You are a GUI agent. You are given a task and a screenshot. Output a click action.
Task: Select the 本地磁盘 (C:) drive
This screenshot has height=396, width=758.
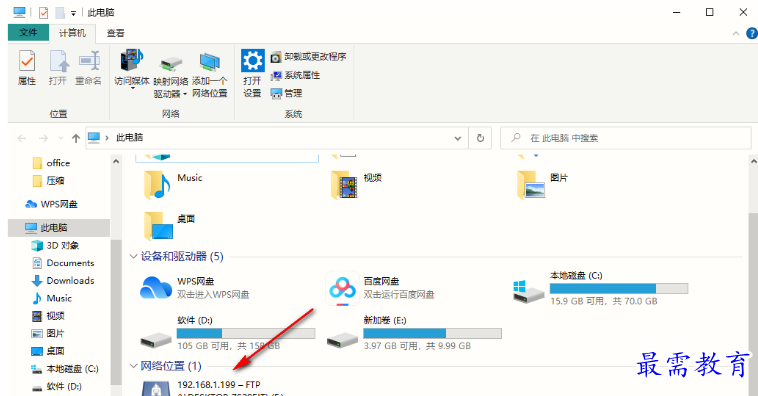601,288
